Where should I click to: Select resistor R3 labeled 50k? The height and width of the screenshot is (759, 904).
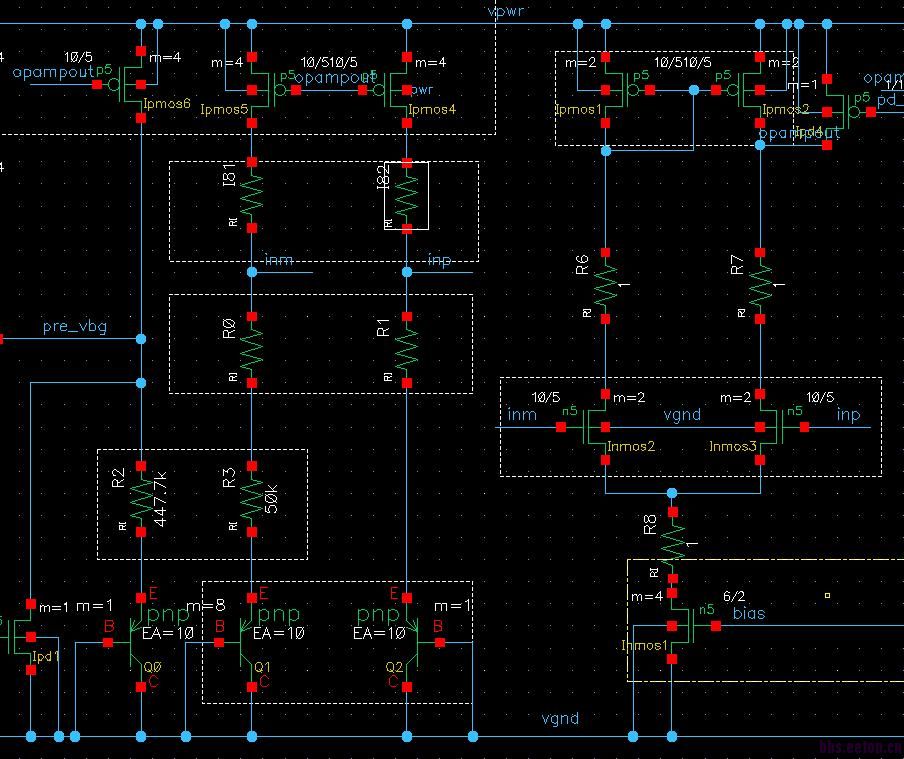coord(252,496)
